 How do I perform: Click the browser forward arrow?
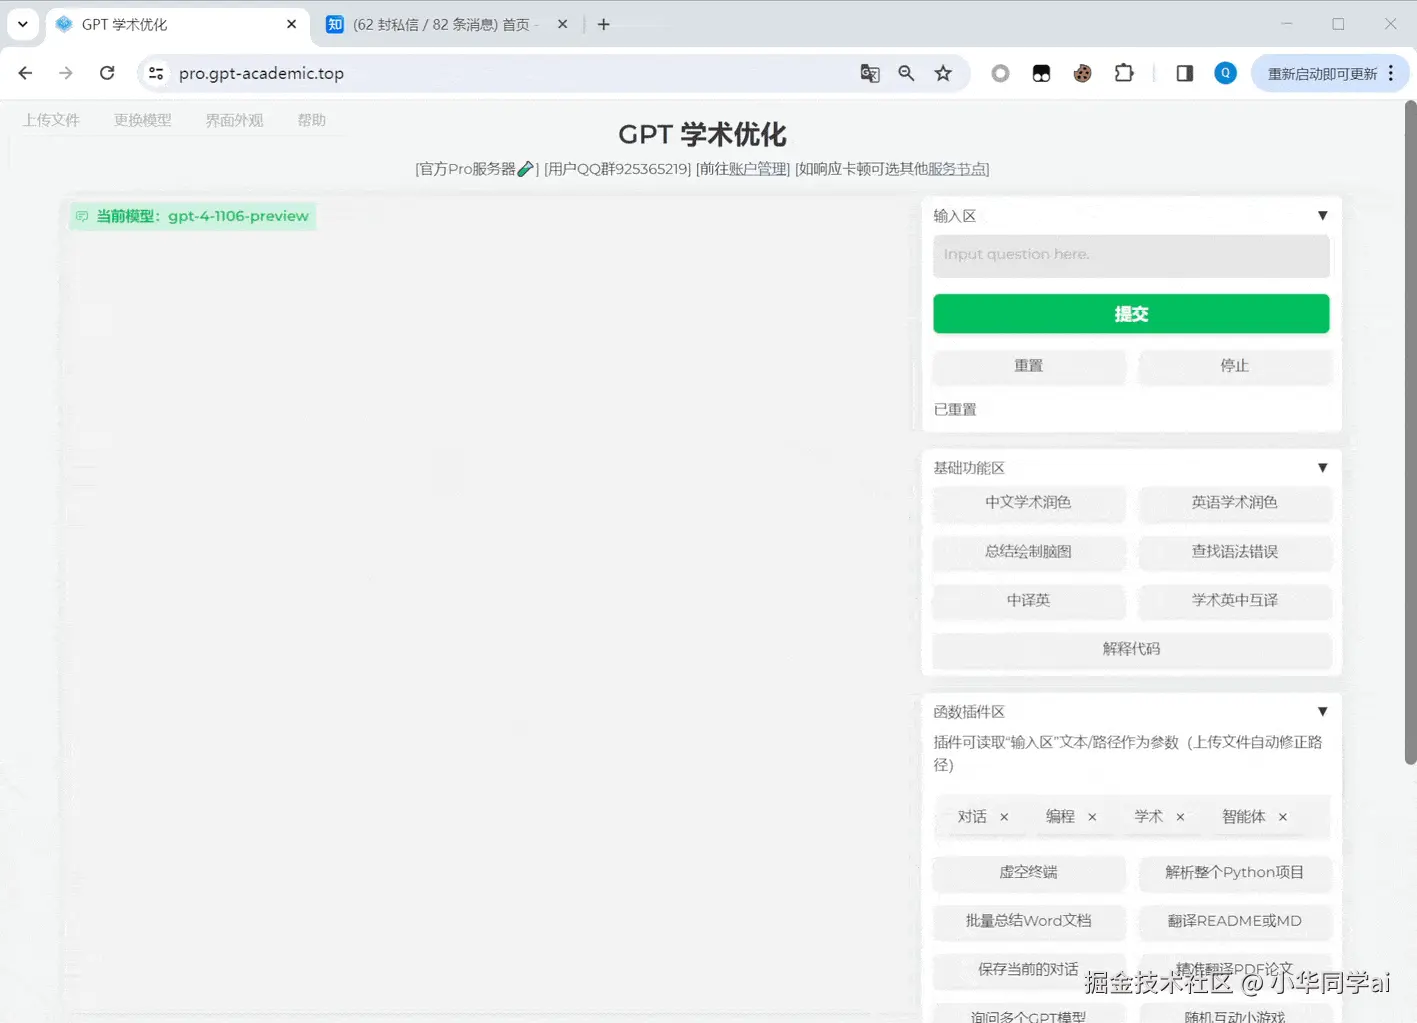[x=66, y=73]
